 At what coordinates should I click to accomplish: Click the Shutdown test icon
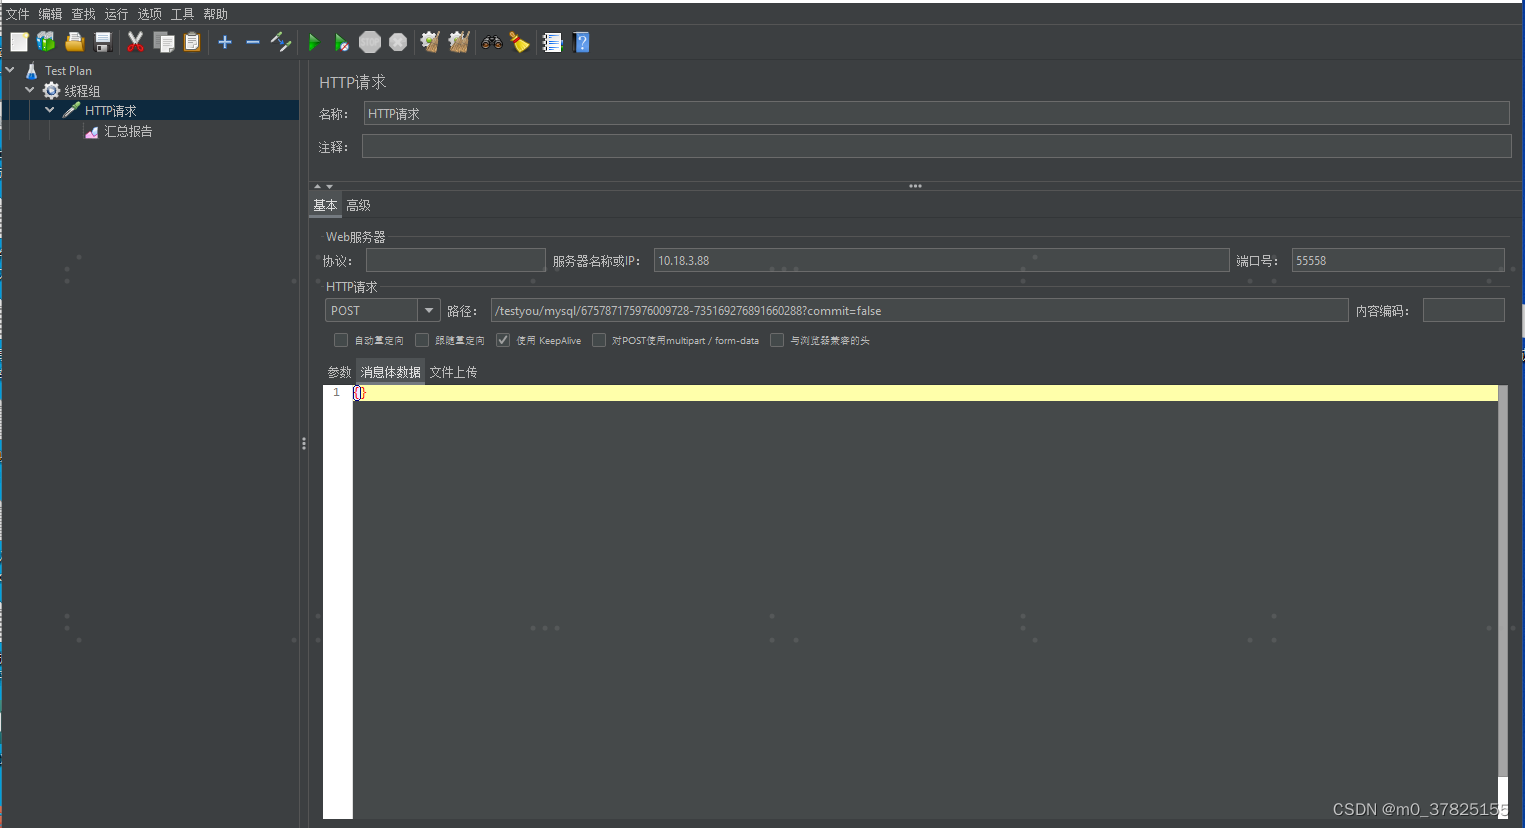point(397,42)
